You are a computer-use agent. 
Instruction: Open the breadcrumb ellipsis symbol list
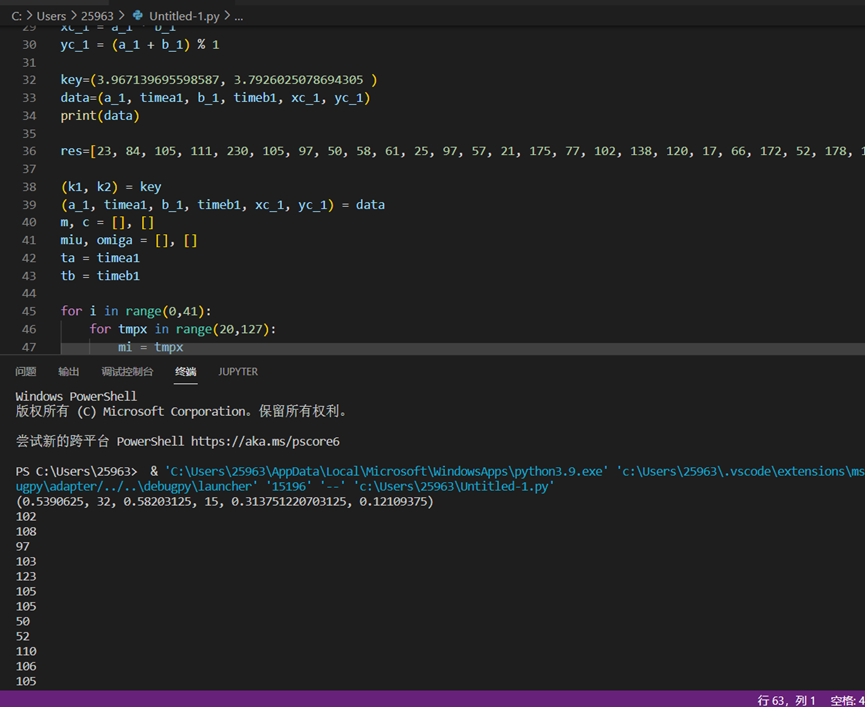tap(238, 17)
